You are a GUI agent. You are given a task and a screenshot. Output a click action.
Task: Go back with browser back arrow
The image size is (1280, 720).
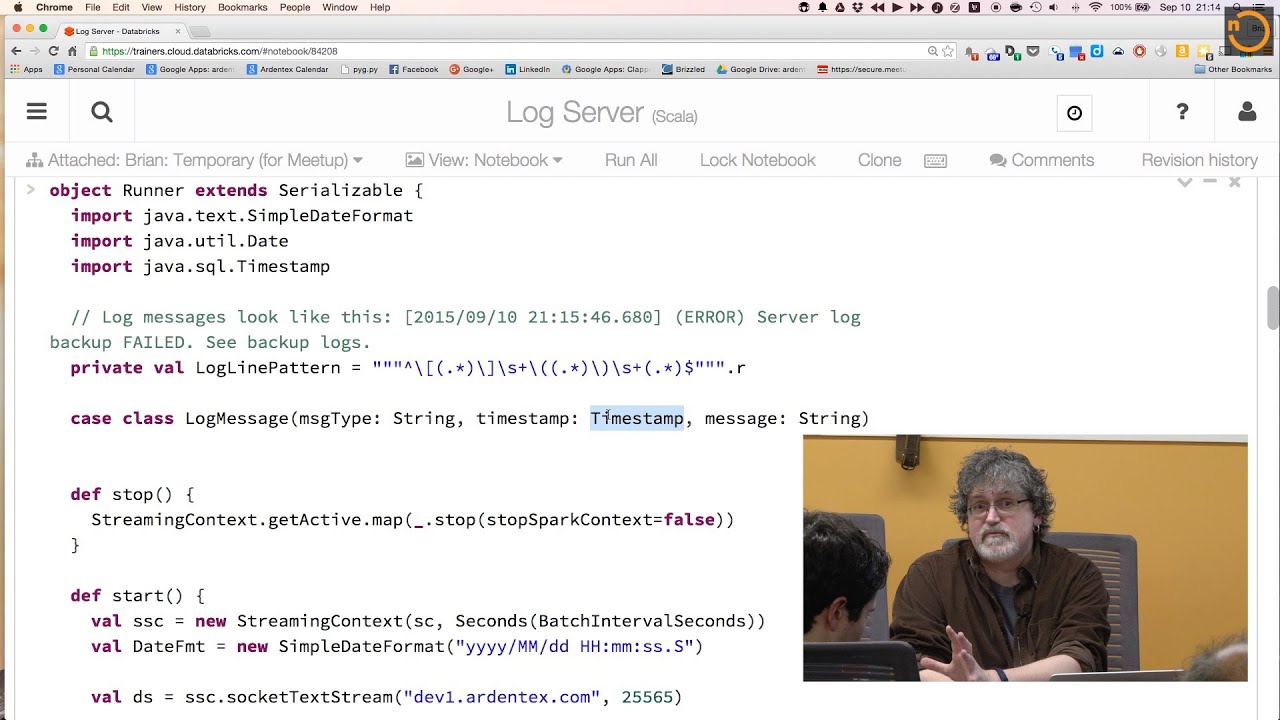tap(16, 51)
